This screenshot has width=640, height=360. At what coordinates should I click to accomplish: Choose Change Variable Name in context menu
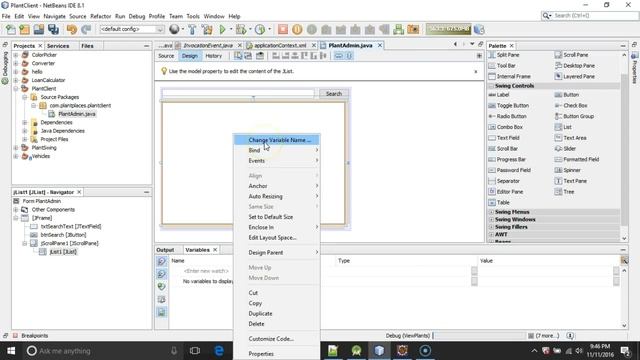click(x=277, y=140)
